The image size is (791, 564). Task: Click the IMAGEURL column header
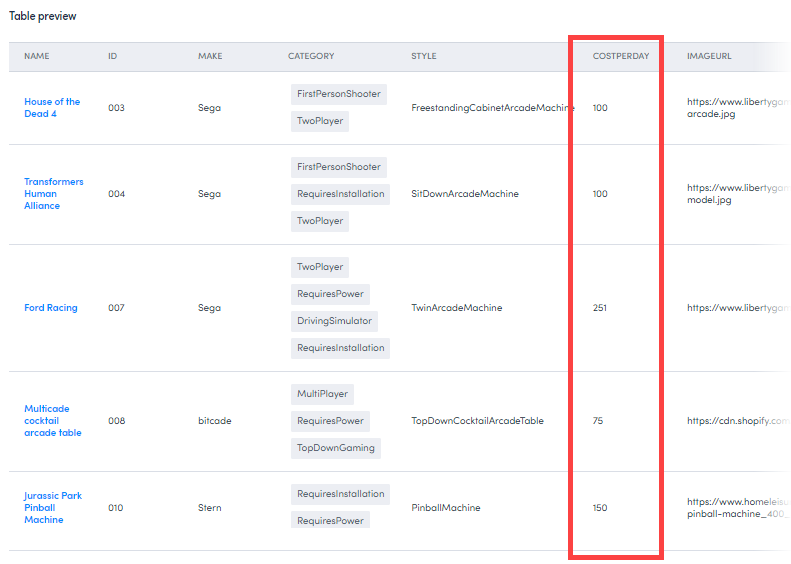click(x=709, y=56)
